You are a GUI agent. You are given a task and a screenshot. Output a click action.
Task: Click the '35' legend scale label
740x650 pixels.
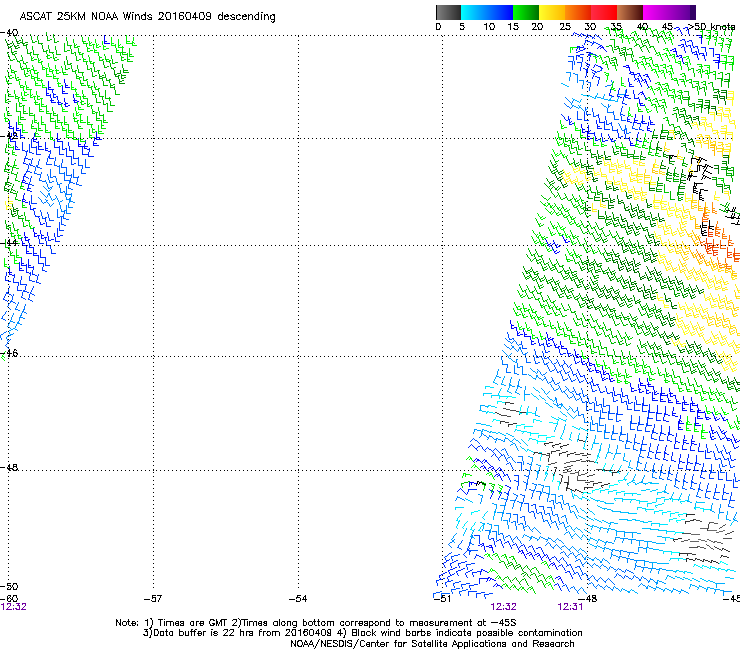[x=616, y=27]
